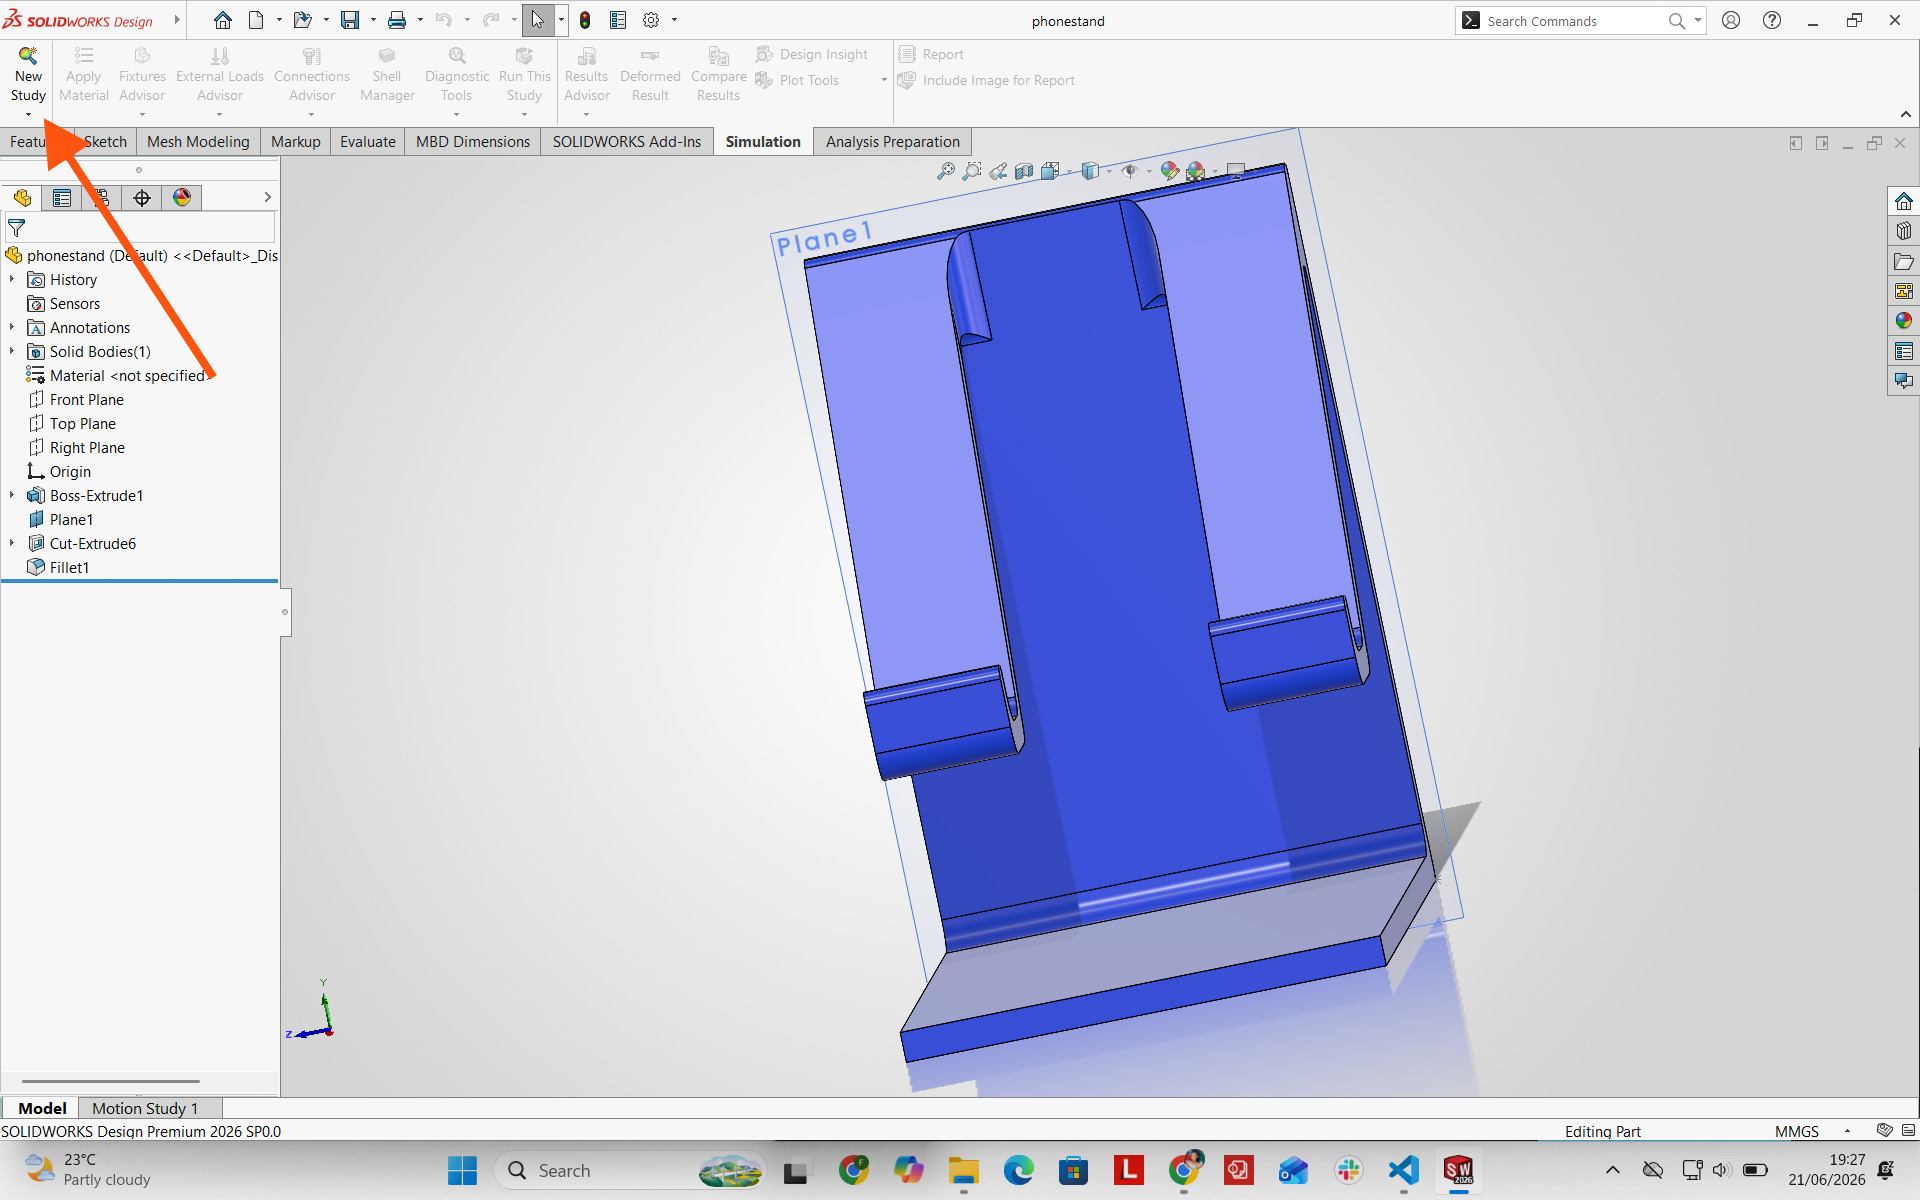Open the FeatureManager Design Tree tab

tap(22, 198)
